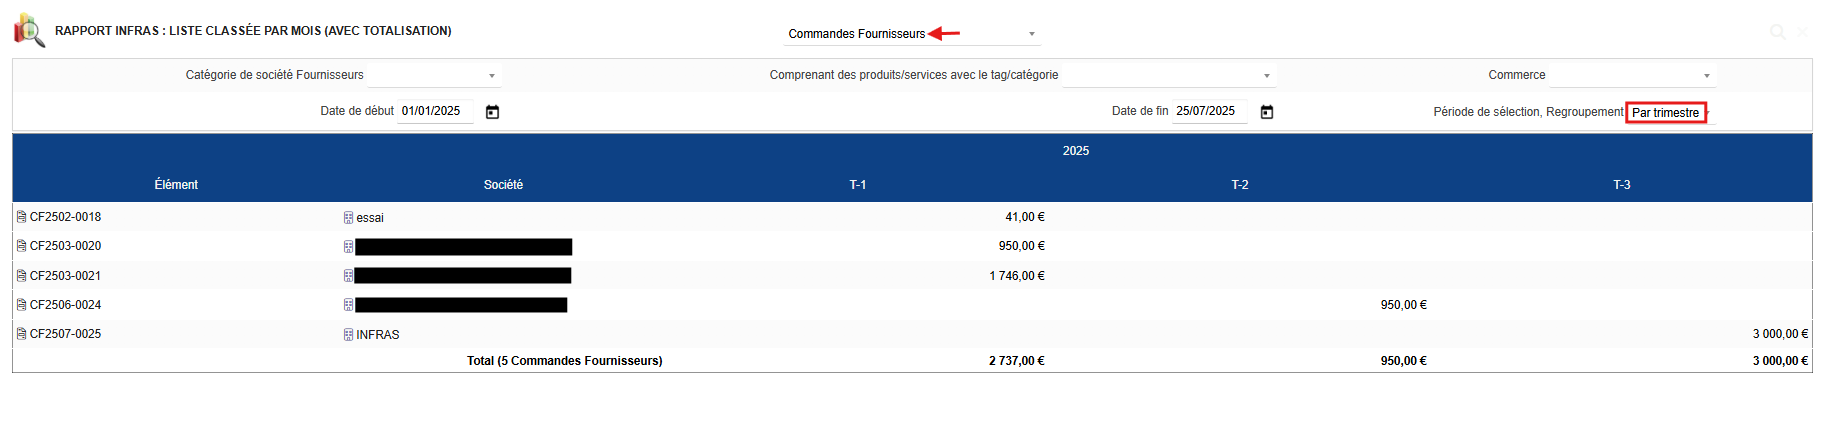The height and width of the screenshot is (425, 1825).
Task: Click the Date de fin field
Action: [x=1209, y=111]
